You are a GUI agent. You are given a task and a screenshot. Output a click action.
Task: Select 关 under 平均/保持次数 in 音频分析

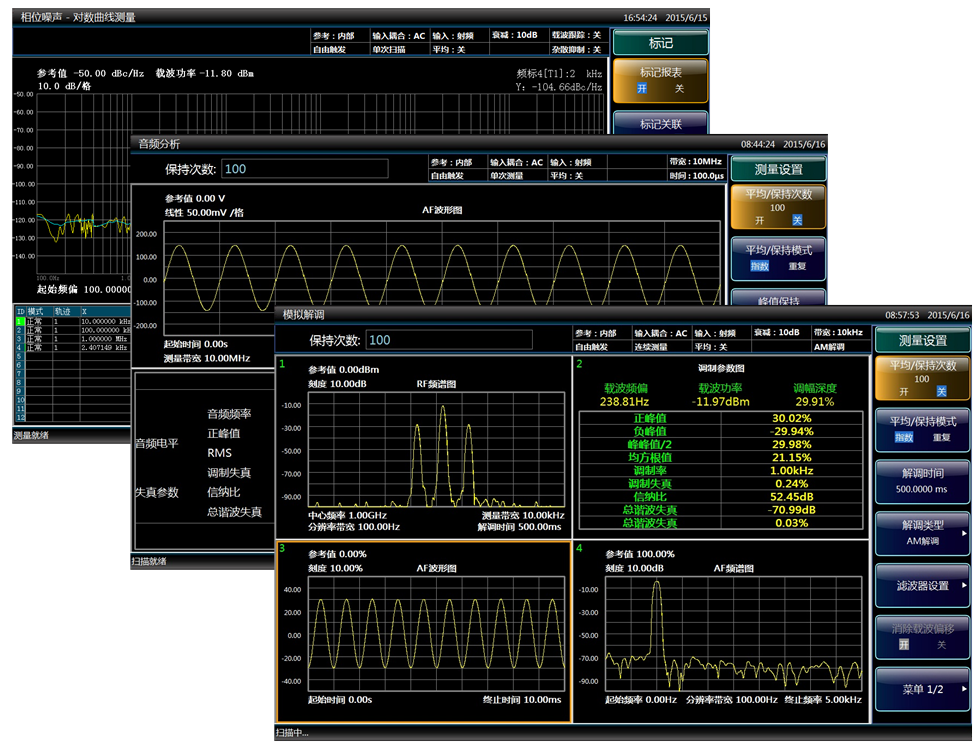coord(797,220)
